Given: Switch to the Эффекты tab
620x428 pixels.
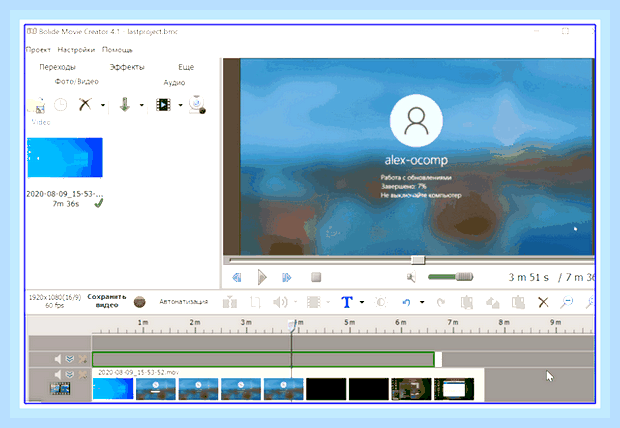Looking at the screenshot, I should (x=127, y=67).
